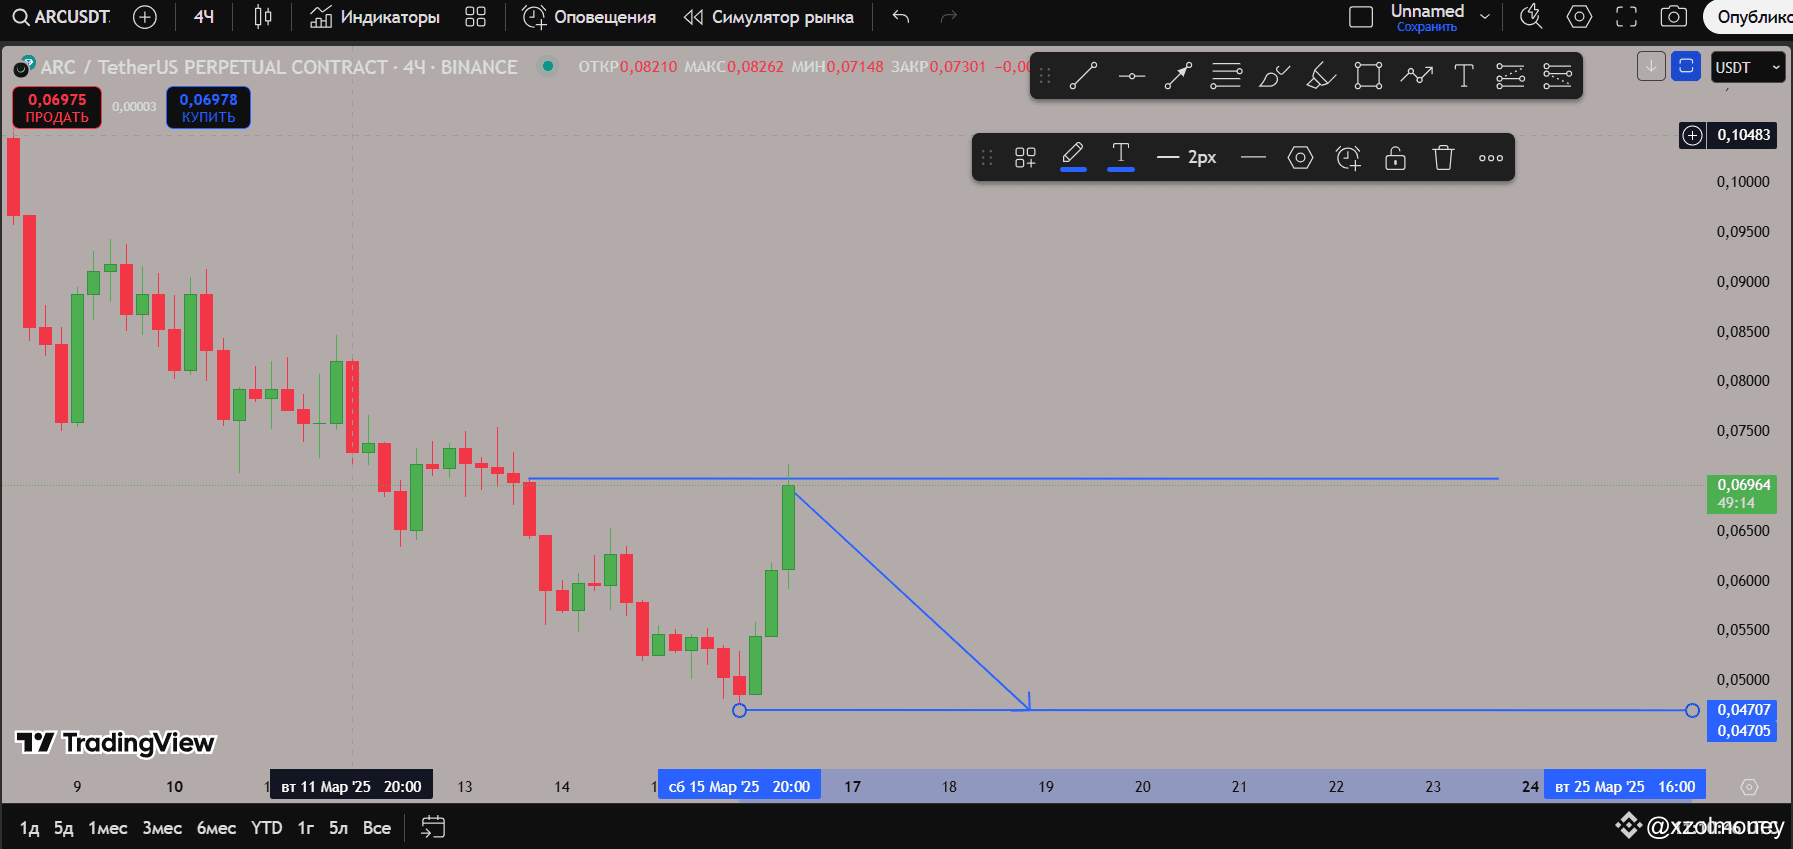The image size is (1793, 849).
Task: Select the Fib retracement lines tool
Action: [1226, 76]
